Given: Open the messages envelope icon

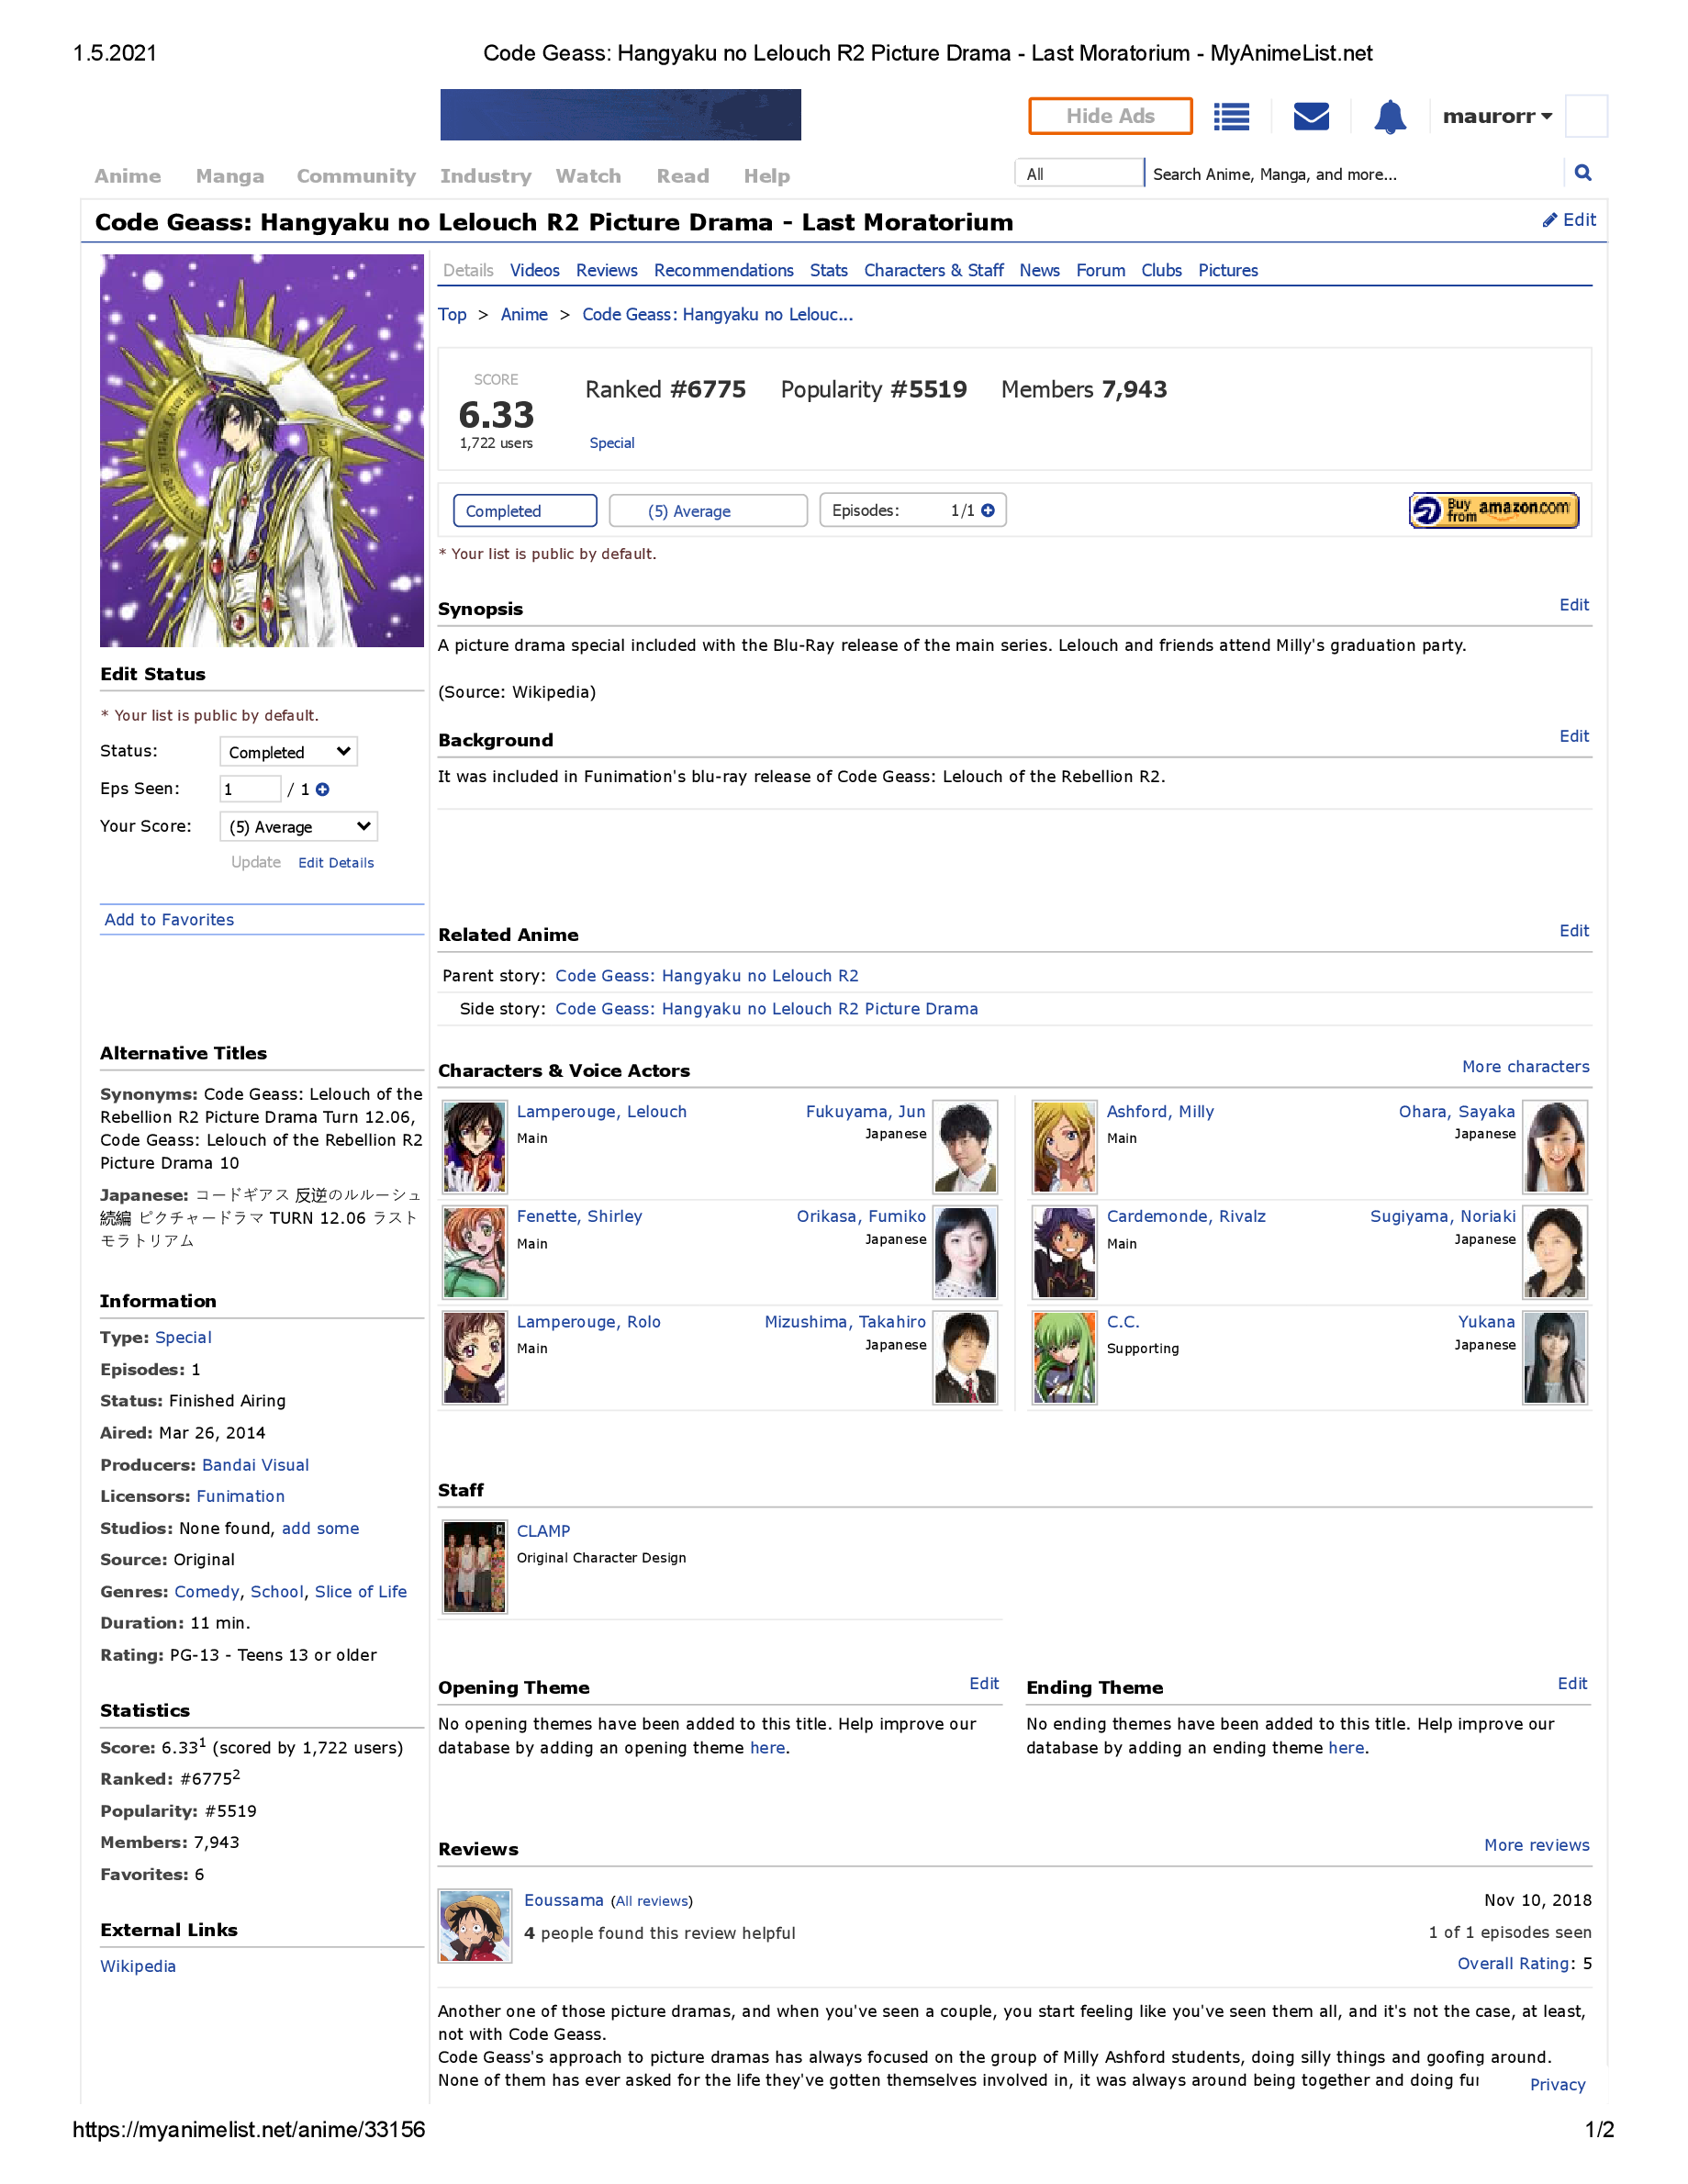Looking at the screenshot, I should (x=1311, y=117).
